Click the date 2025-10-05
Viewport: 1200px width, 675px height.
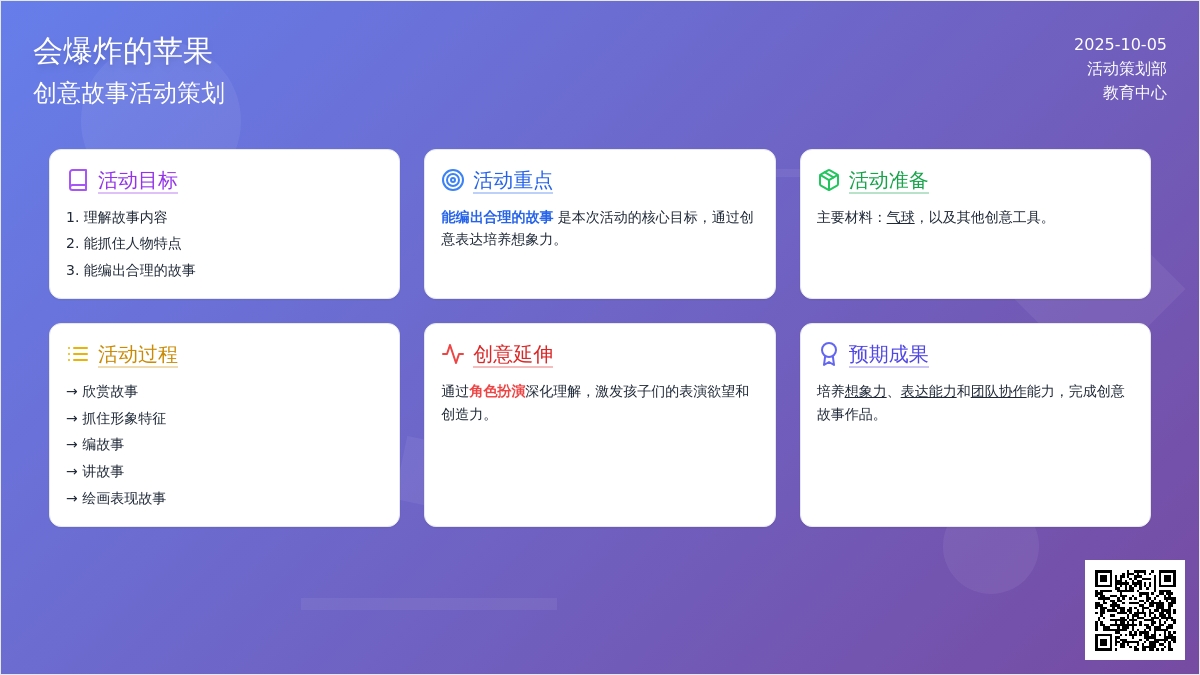(x=1120, y=44)
